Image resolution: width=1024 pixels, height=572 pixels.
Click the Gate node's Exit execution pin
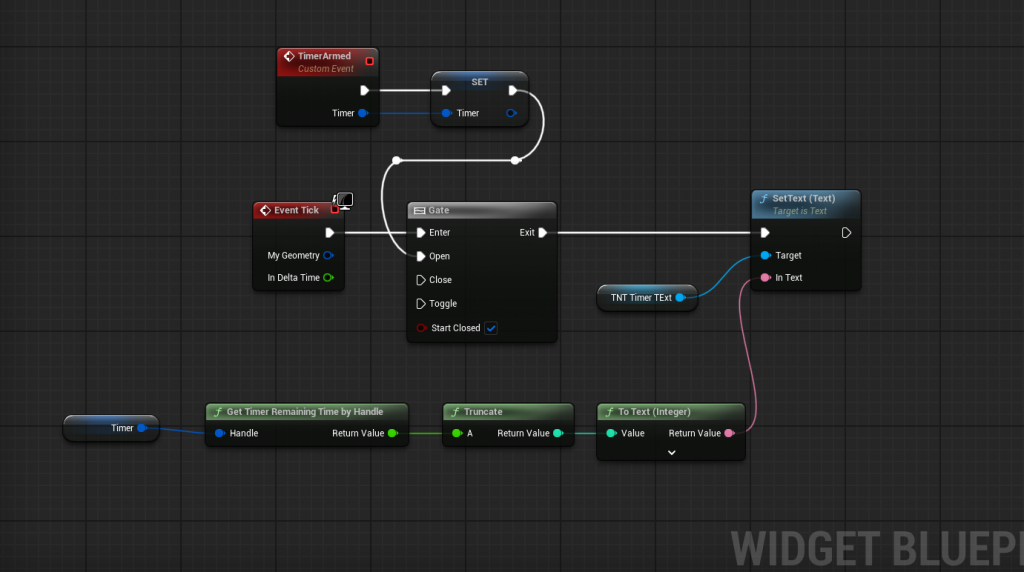(542, 233)
